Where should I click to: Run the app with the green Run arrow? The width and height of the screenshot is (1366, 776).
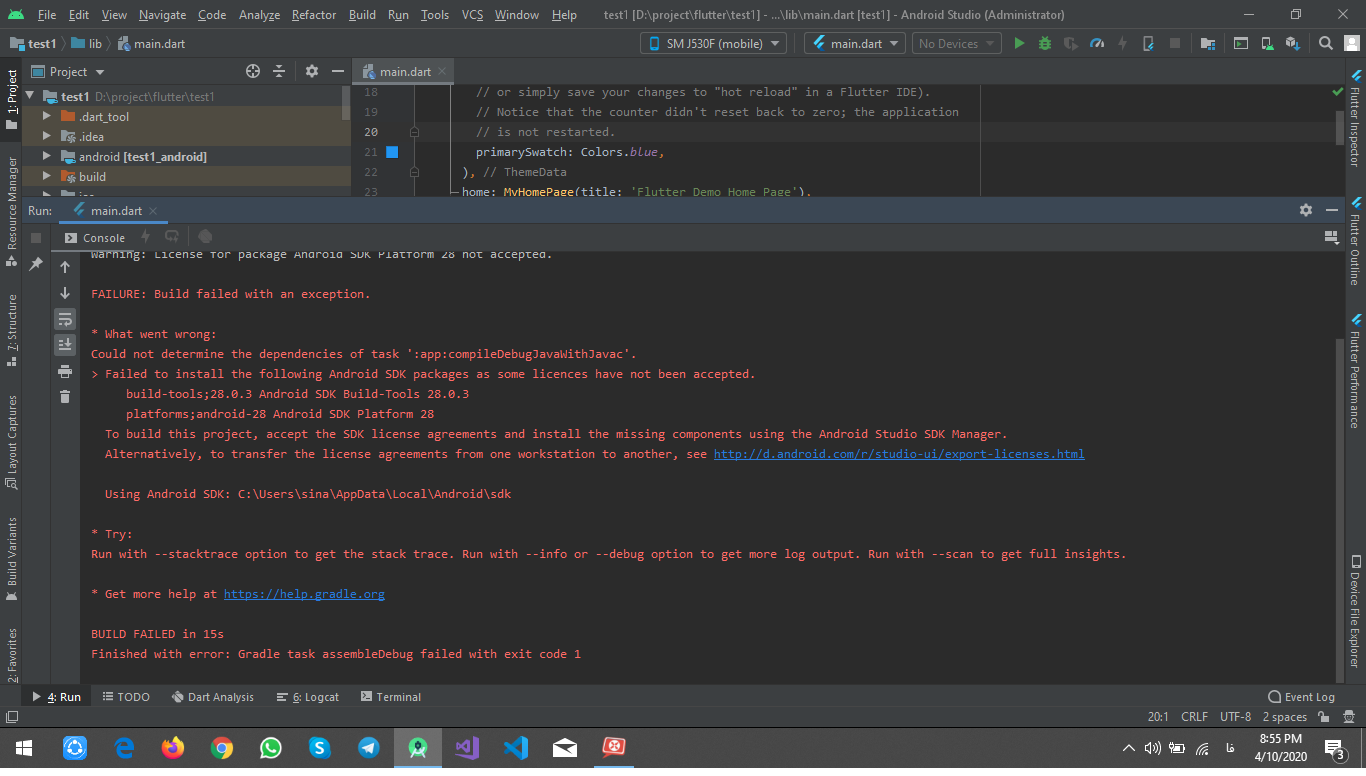click(x=1019, y=43)
